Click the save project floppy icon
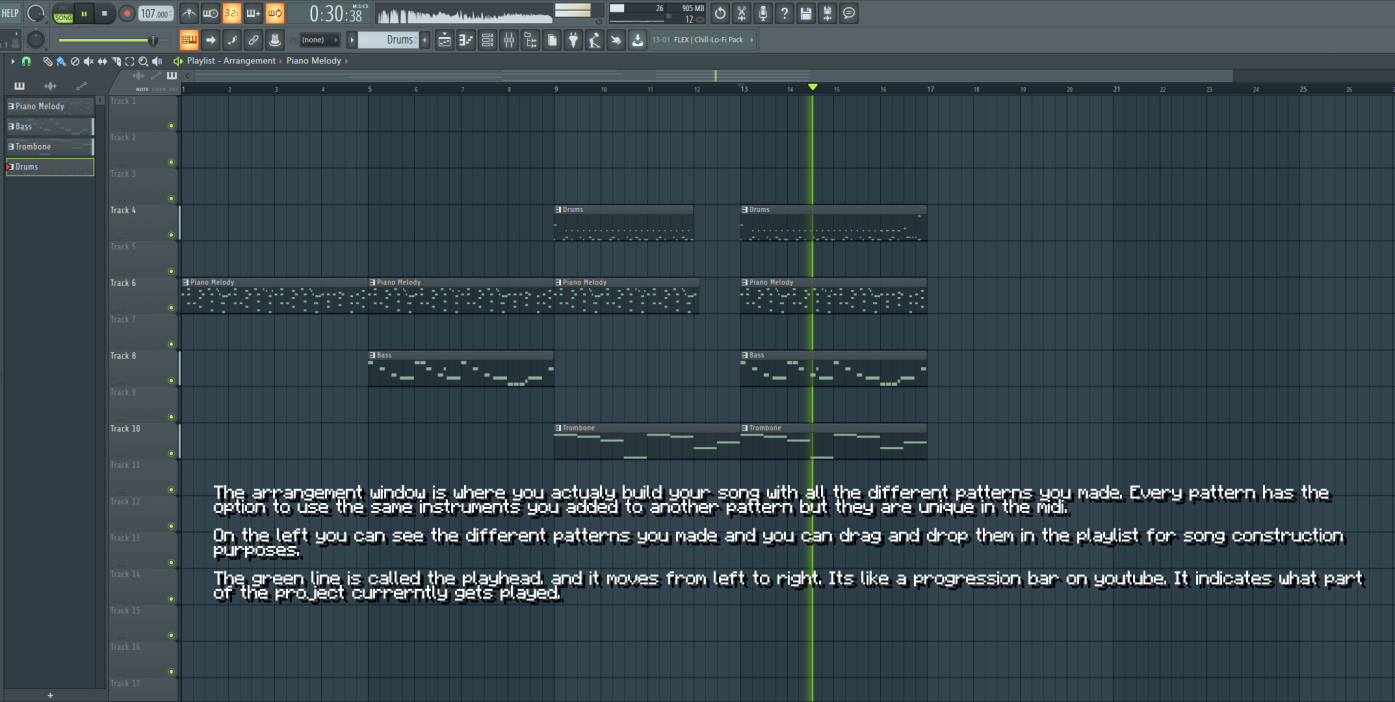The width and height of the screenshot is (1395, 702). [x=806, y=13]
